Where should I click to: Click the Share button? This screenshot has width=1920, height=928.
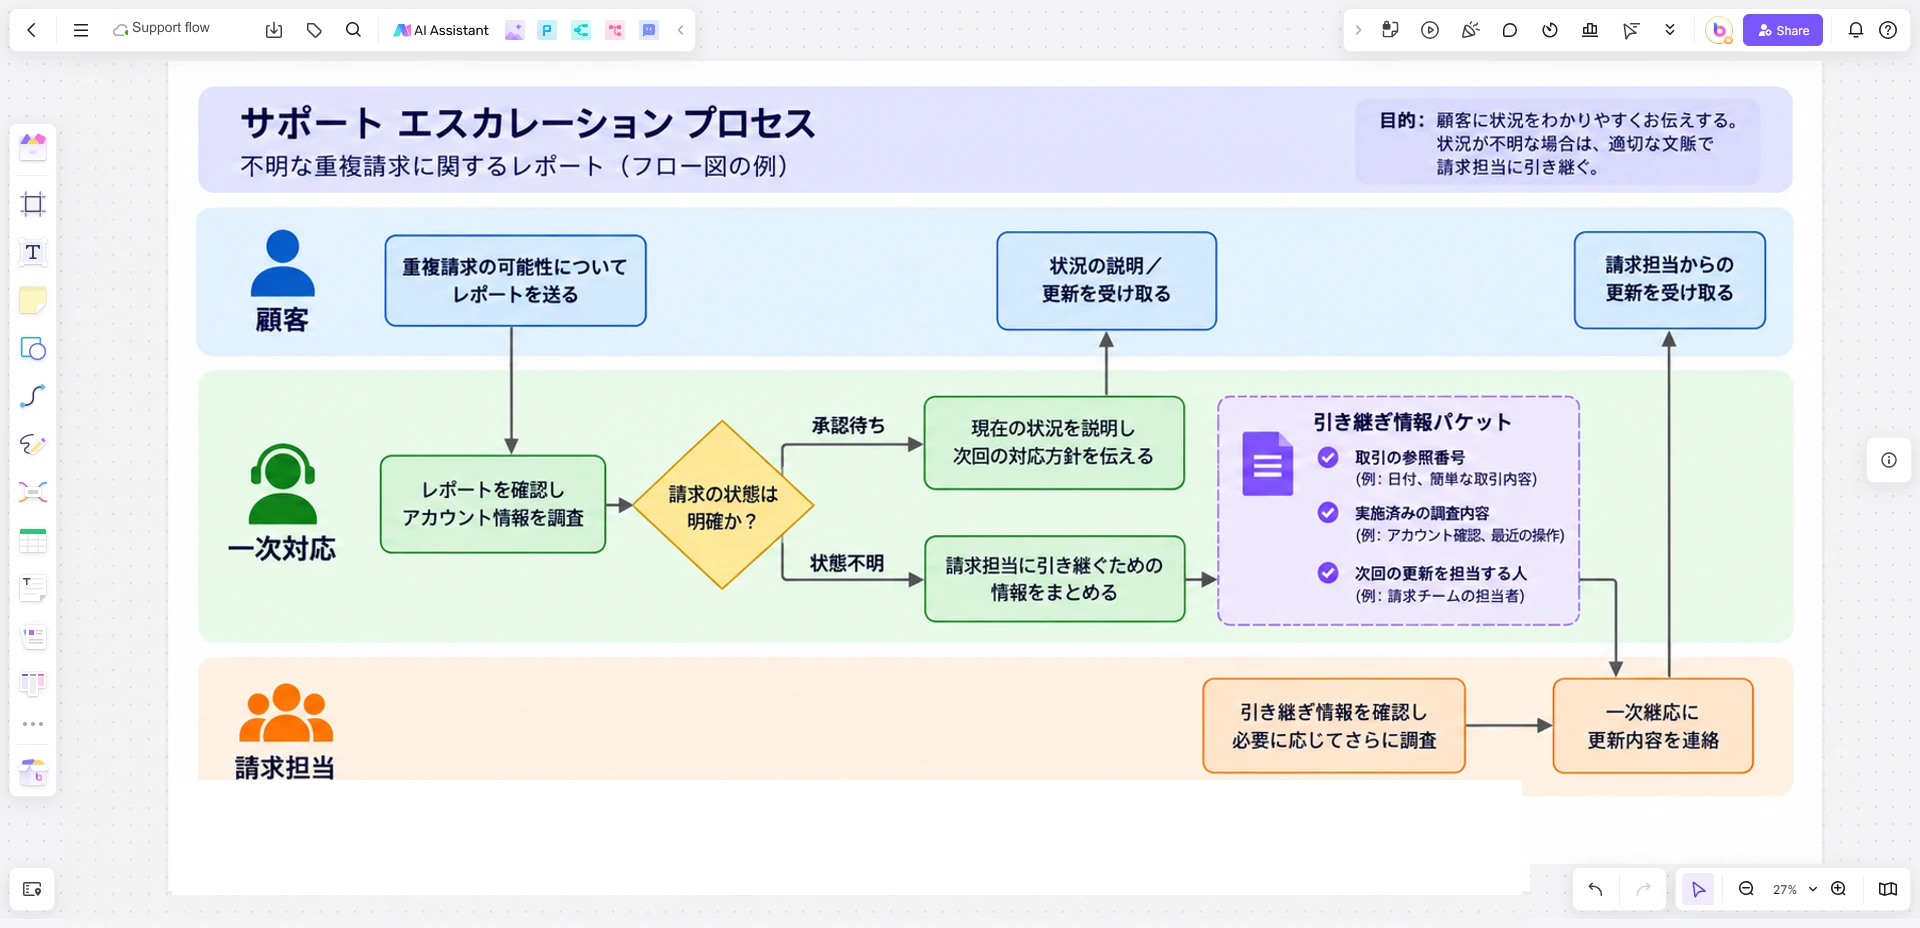(1783, 30)
